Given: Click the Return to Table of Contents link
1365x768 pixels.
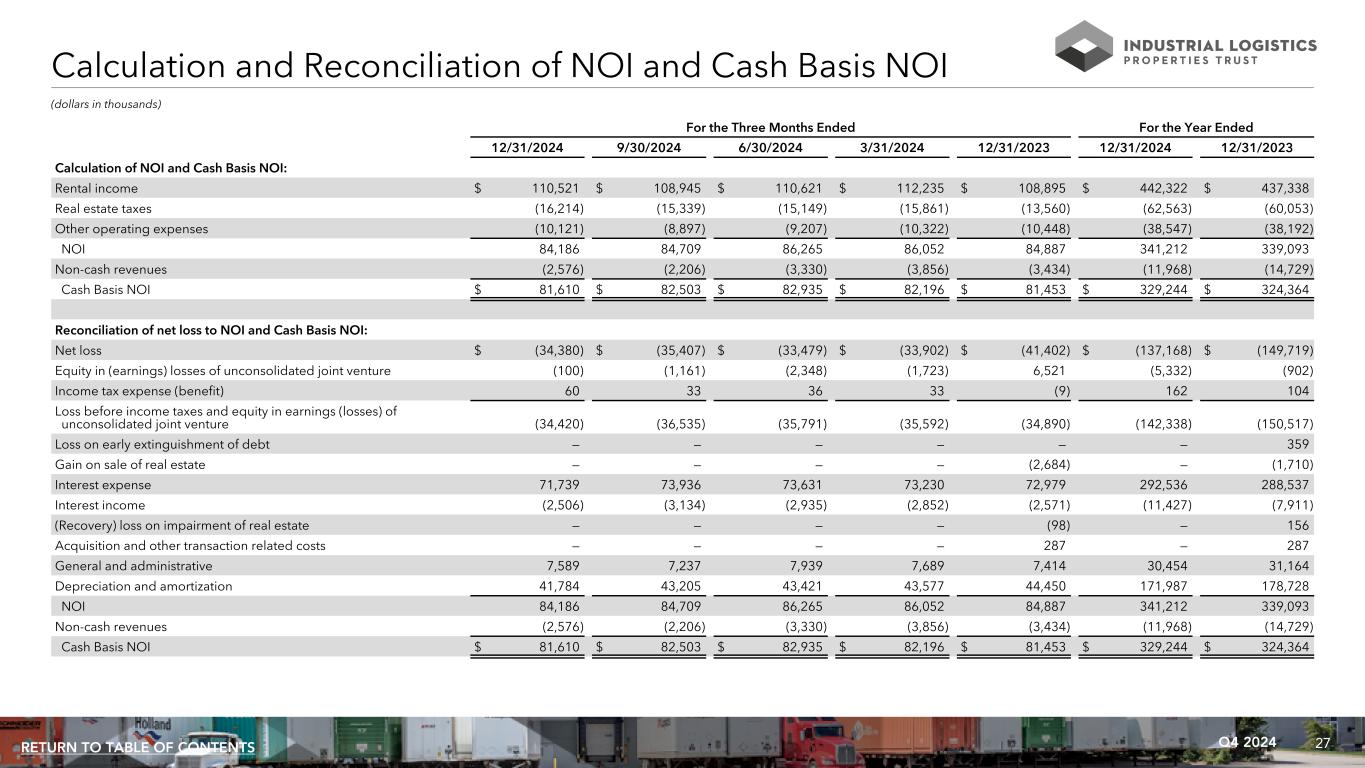Looking at the screenshot, I should coord(138,748).
